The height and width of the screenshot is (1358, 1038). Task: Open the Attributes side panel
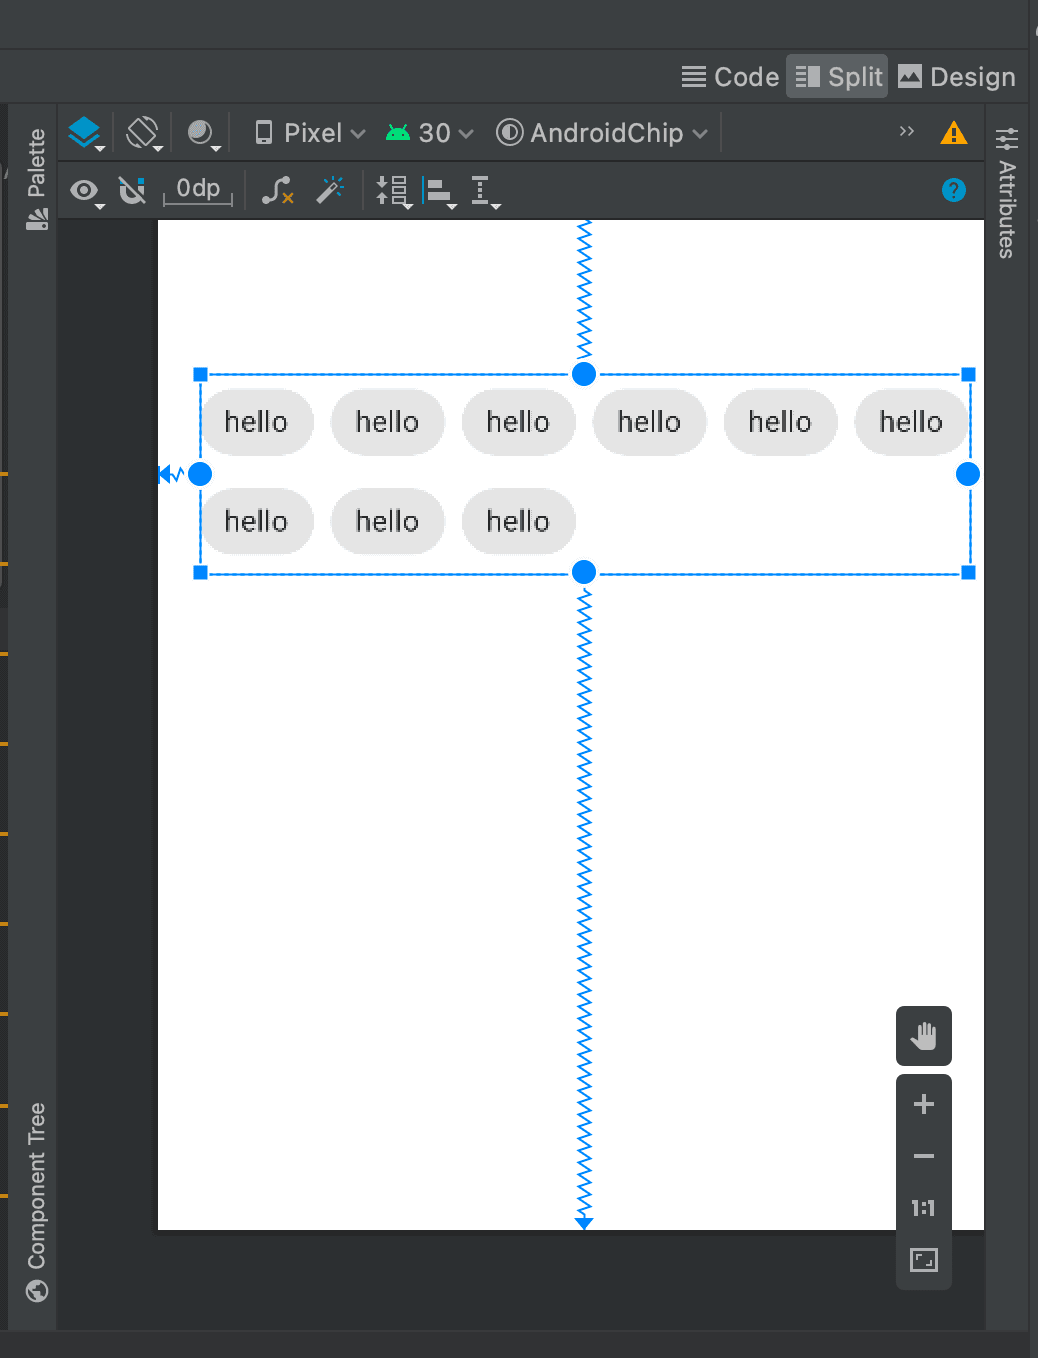(x=1007, y=193)
